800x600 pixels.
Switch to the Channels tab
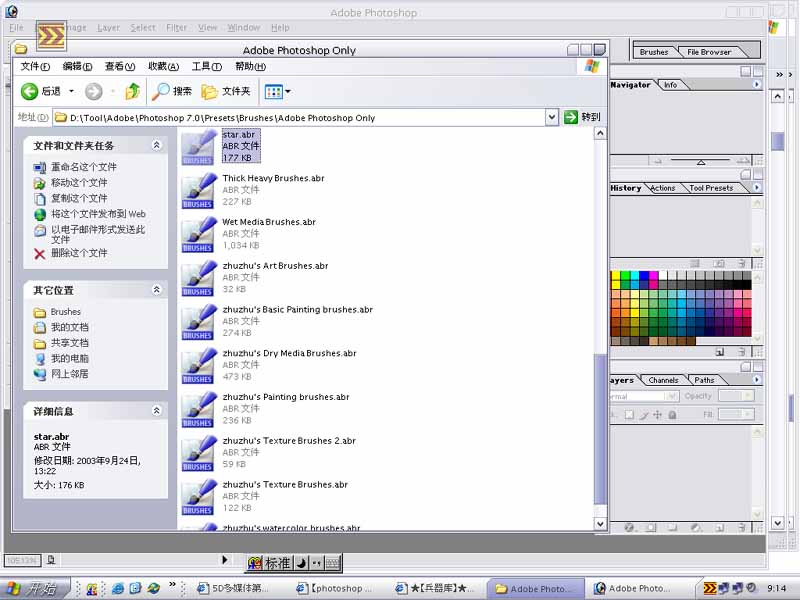click(663, 380)
